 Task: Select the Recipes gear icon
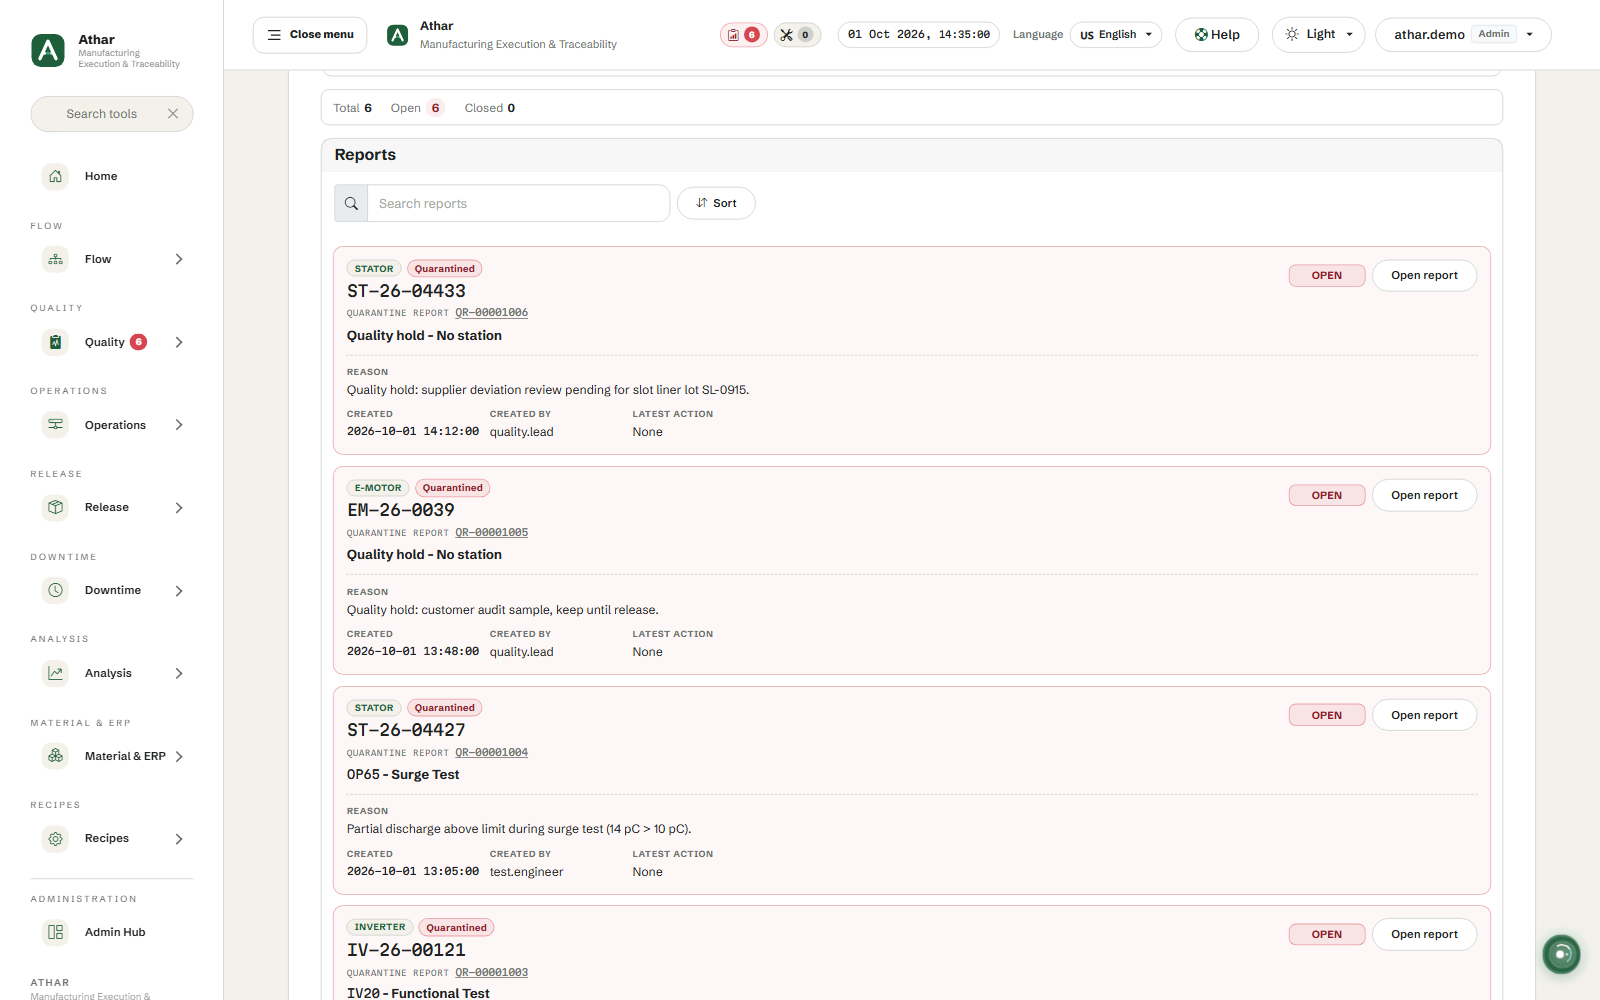(x=56, y=839)
